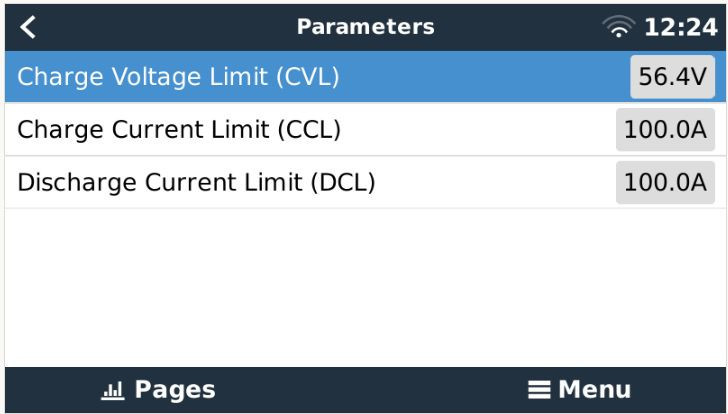Image resolution: width=728 pixels, height=414 pixels.
Task: Click the 12:24 clock in the header
Action: (690, 25)
